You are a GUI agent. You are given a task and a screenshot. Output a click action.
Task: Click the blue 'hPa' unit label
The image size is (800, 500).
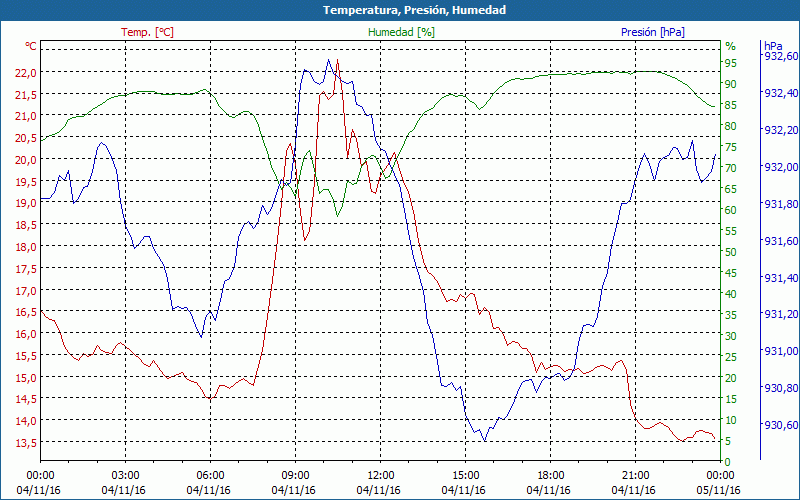click(x=772, y=46)
